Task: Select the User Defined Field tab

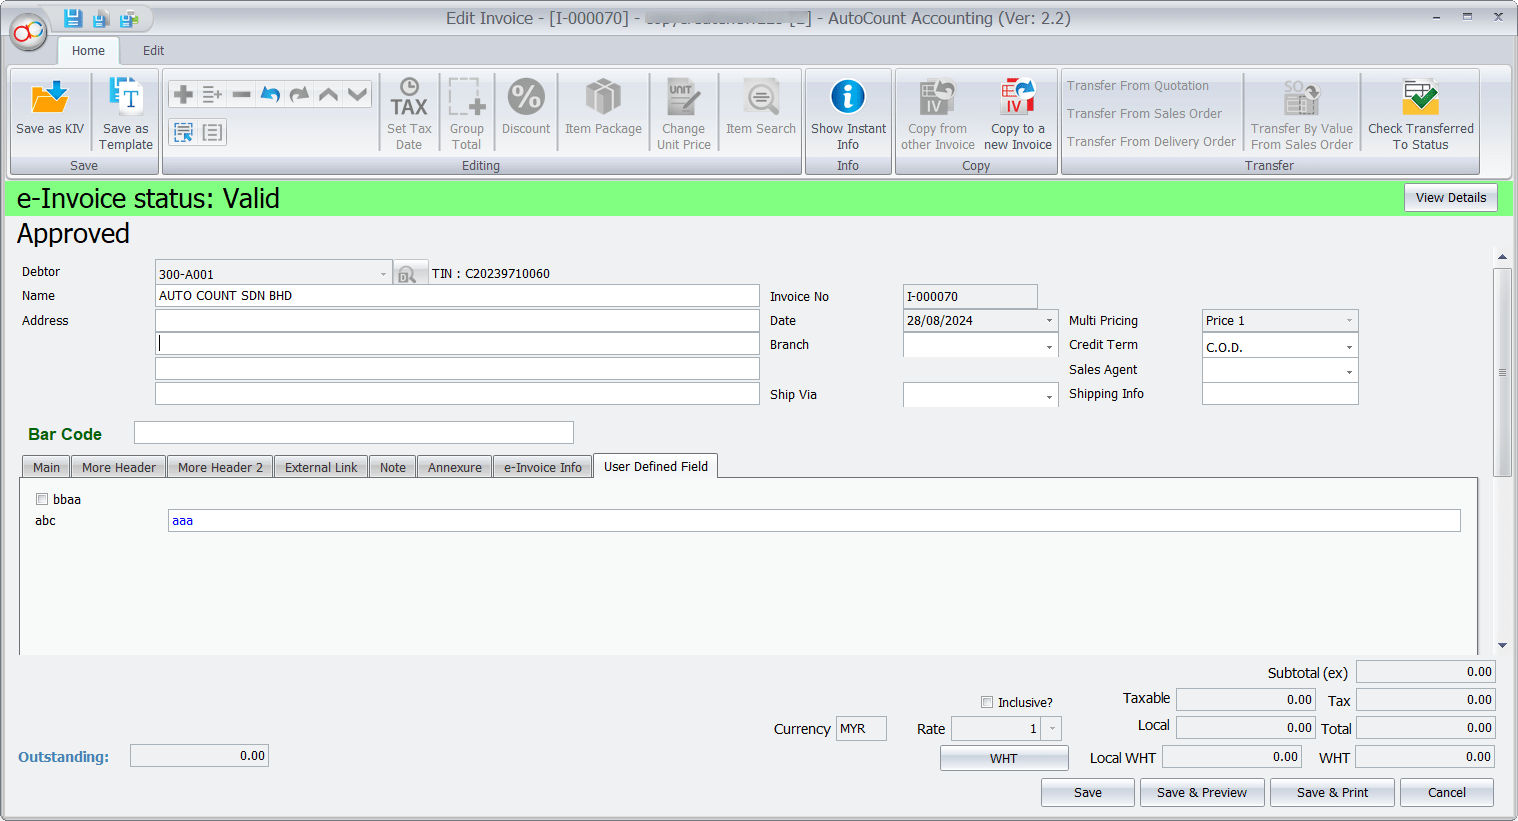Action: point(656,466)
